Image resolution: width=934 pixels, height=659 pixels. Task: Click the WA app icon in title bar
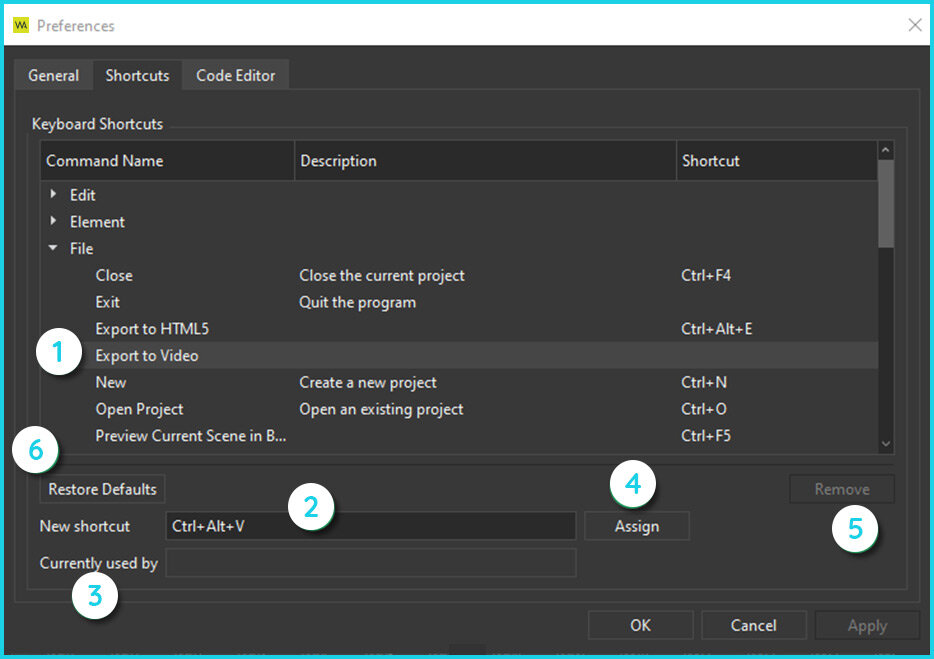tap(21, 25)
